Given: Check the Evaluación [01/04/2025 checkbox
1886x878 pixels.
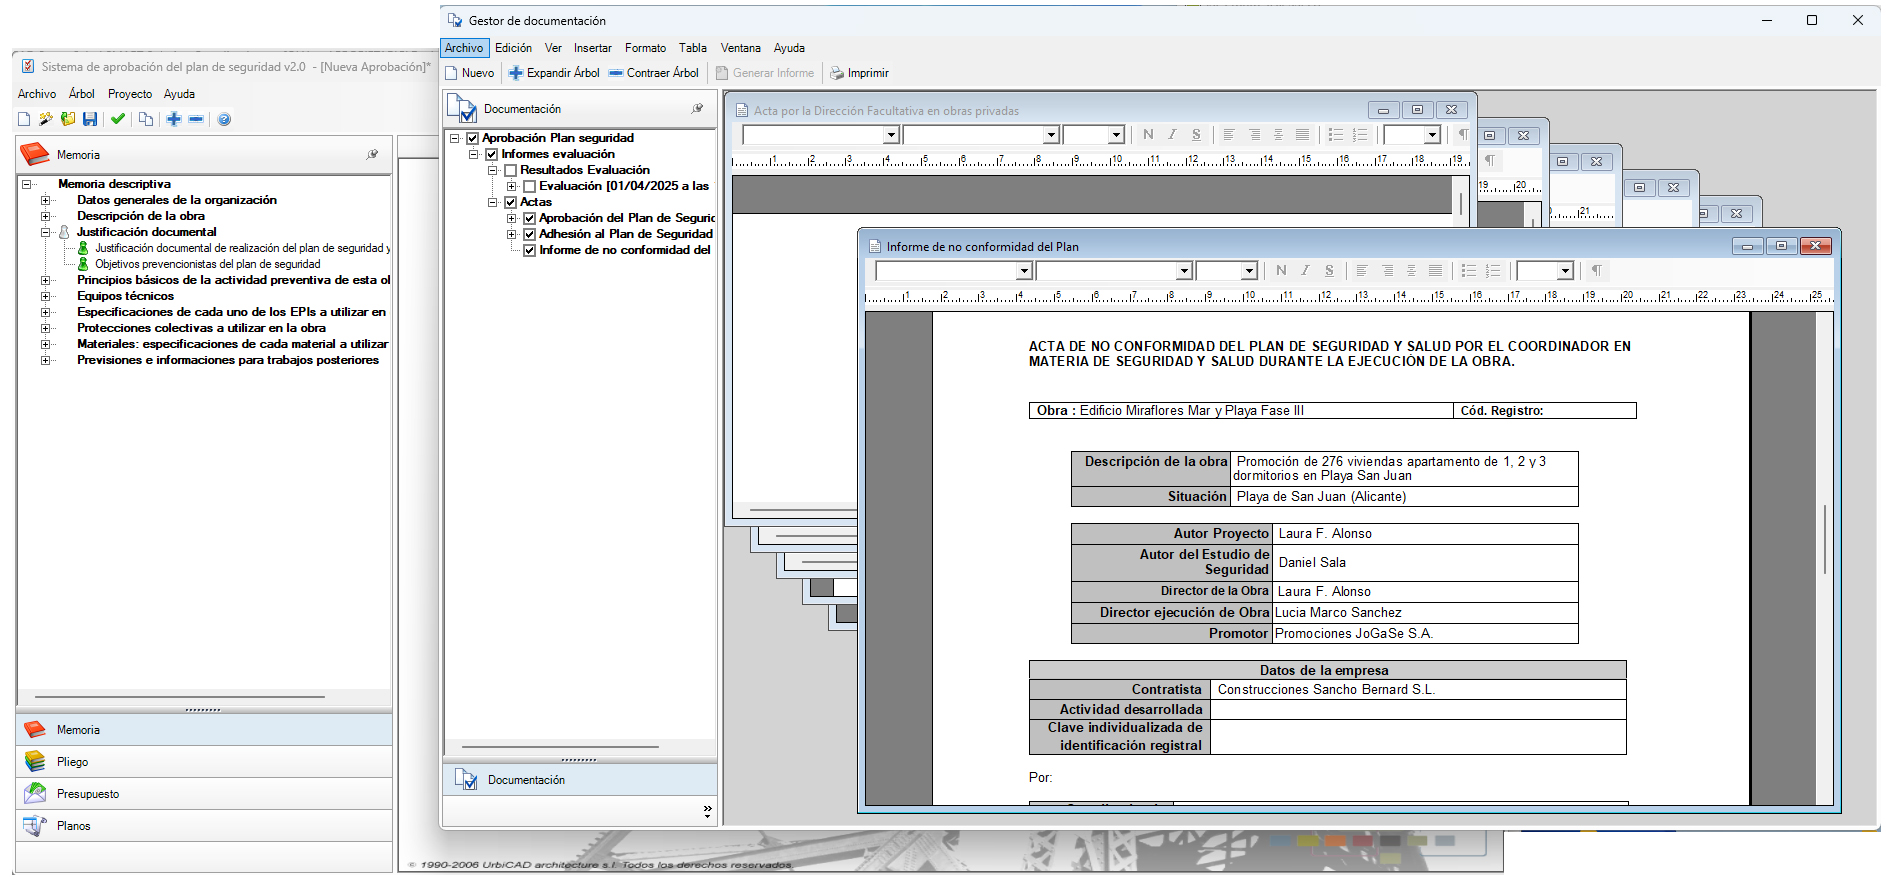Looking at the screenshot, I should click(x=529, y=186).
